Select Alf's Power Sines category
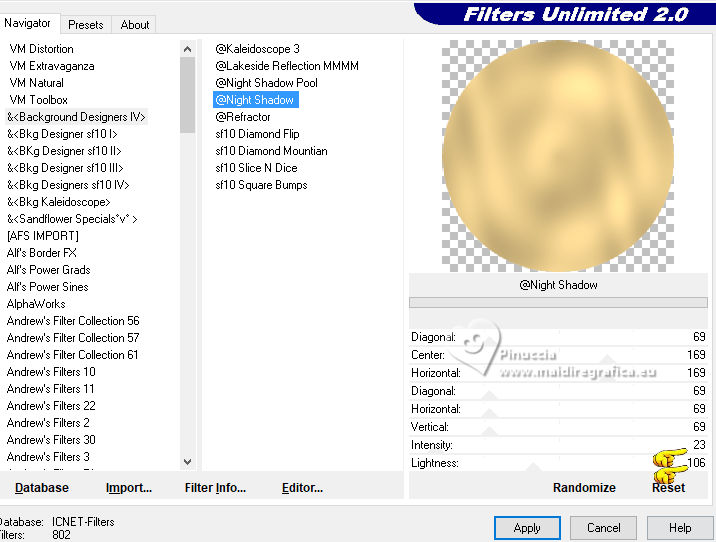 47,287
